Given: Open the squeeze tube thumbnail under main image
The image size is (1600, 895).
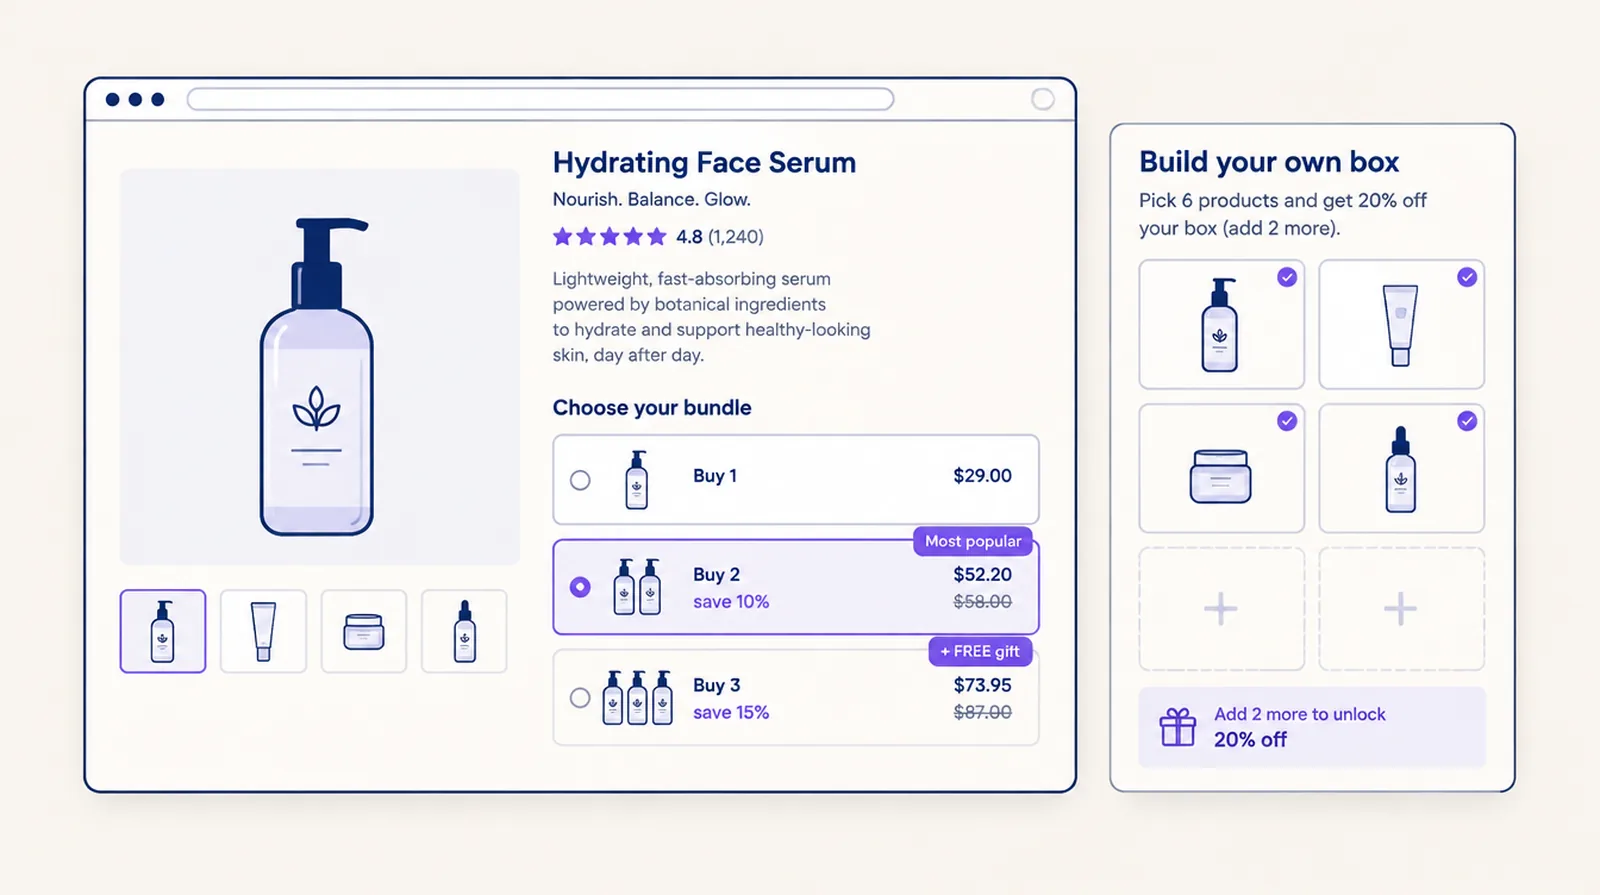Looking at the screenshot, I should tap(263, 631).
